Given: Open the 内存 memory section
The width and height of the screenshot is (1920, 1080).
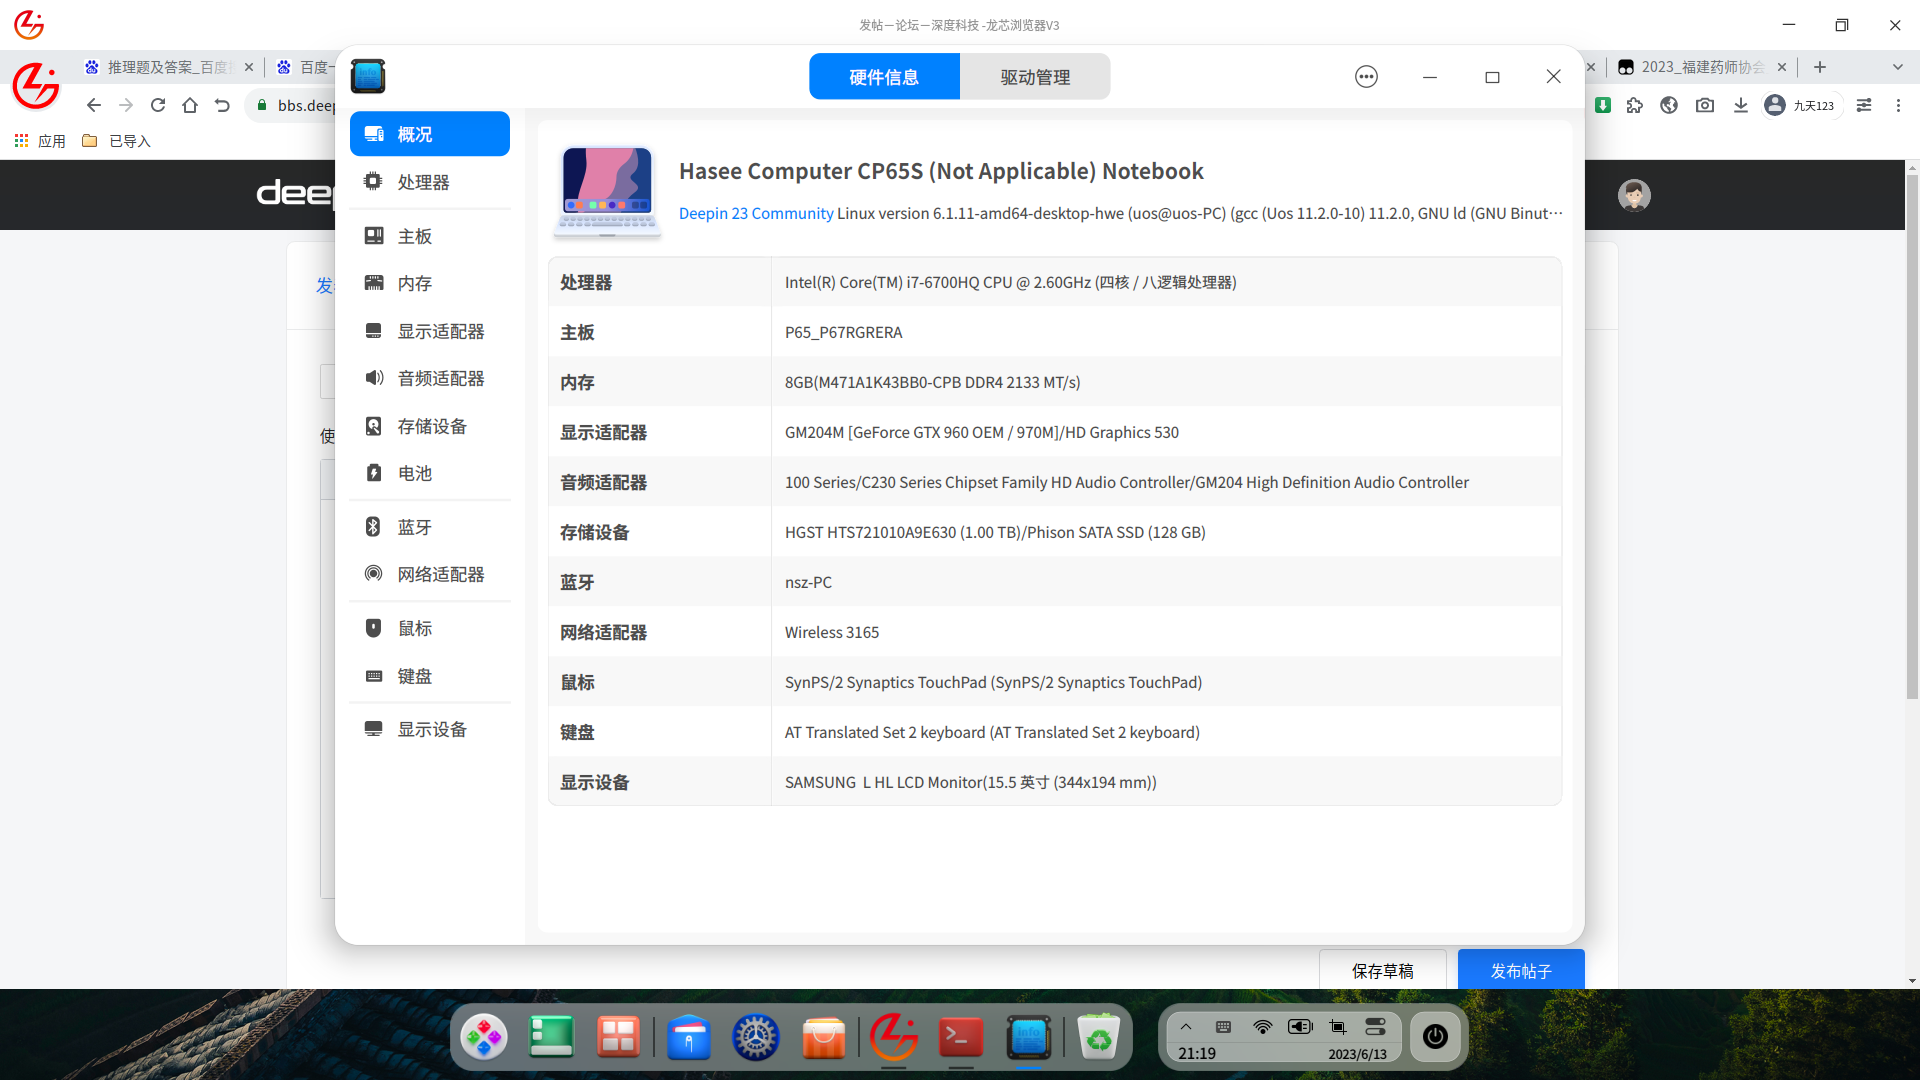Looking at the screenshot, I should 414,283.
